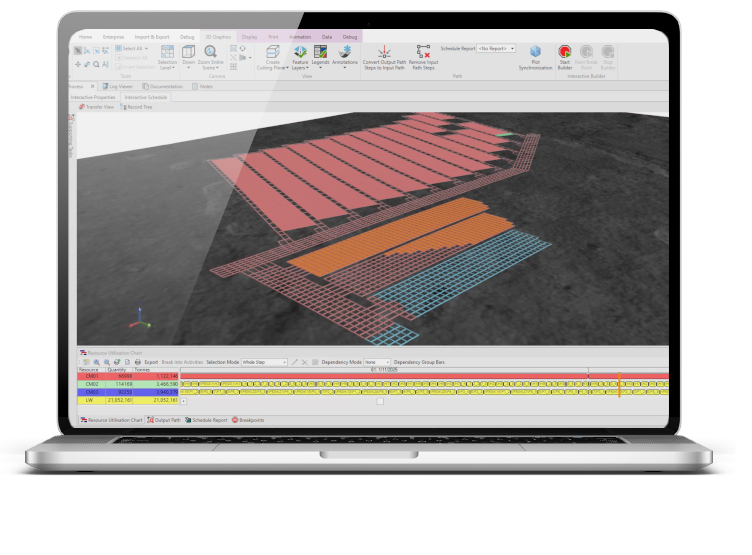Open the Dependency Mode dropdown

pos(377,362)
